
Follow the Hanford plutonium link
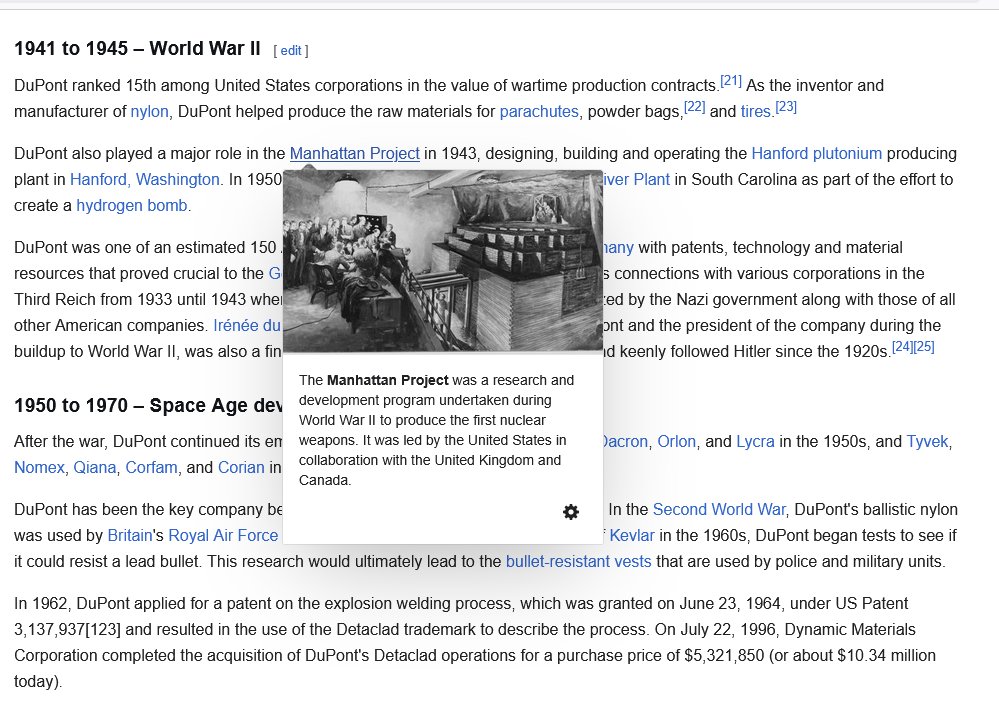[817, 154]
